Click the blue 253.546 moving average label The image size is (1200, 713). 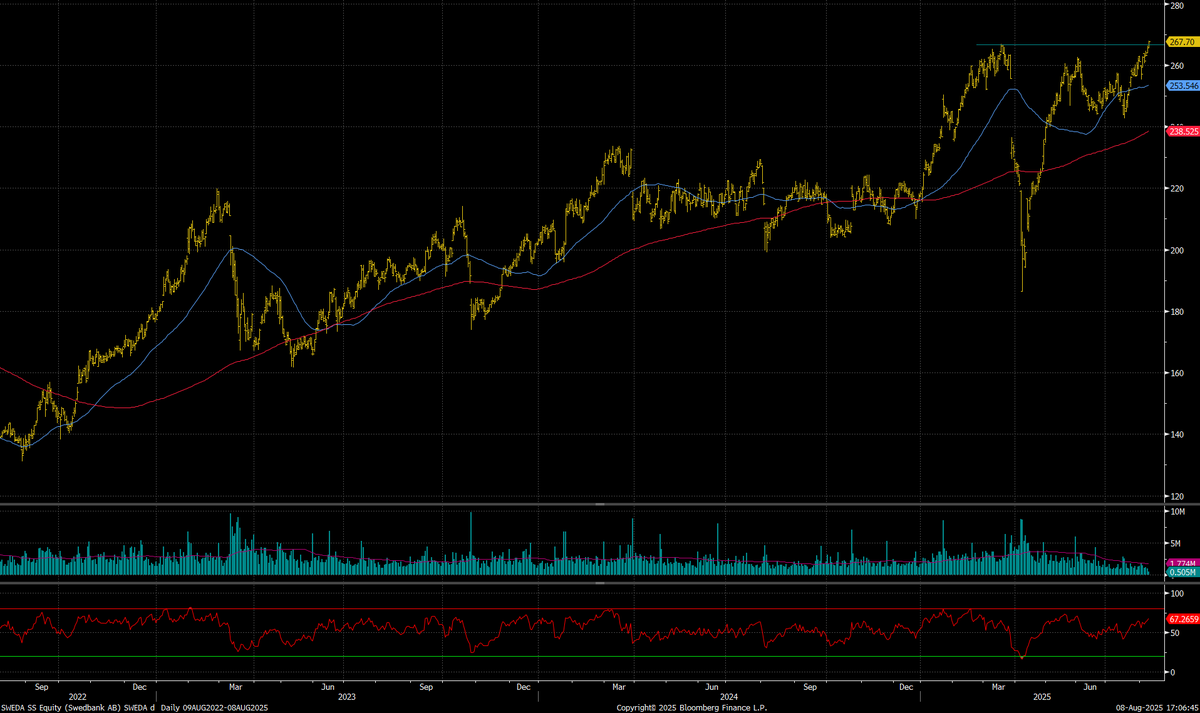1182,86
